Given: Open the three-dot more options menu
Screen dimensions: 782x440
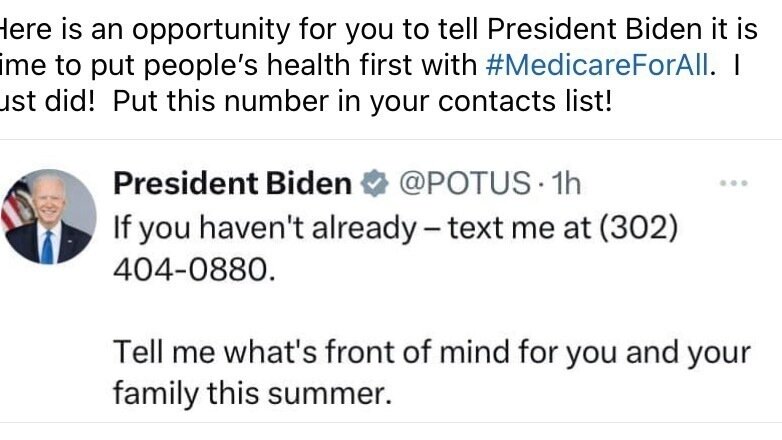Looking at the screenshot, I should (734, 184).
